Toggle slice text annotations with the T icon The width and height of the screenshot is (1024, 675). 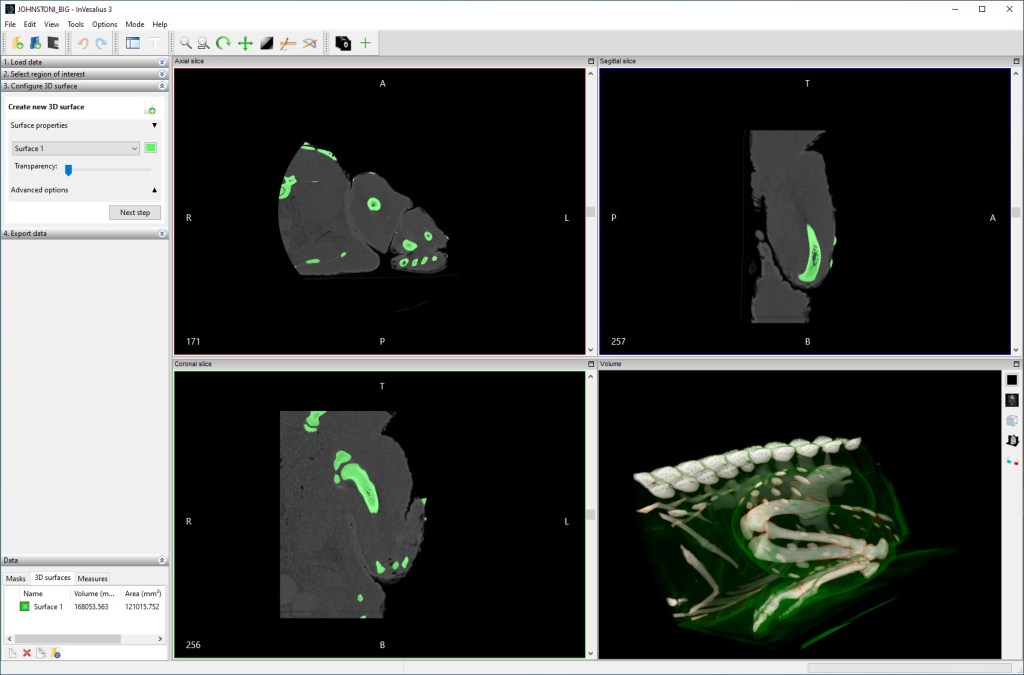pyautogui.click(x=154, y=43)
